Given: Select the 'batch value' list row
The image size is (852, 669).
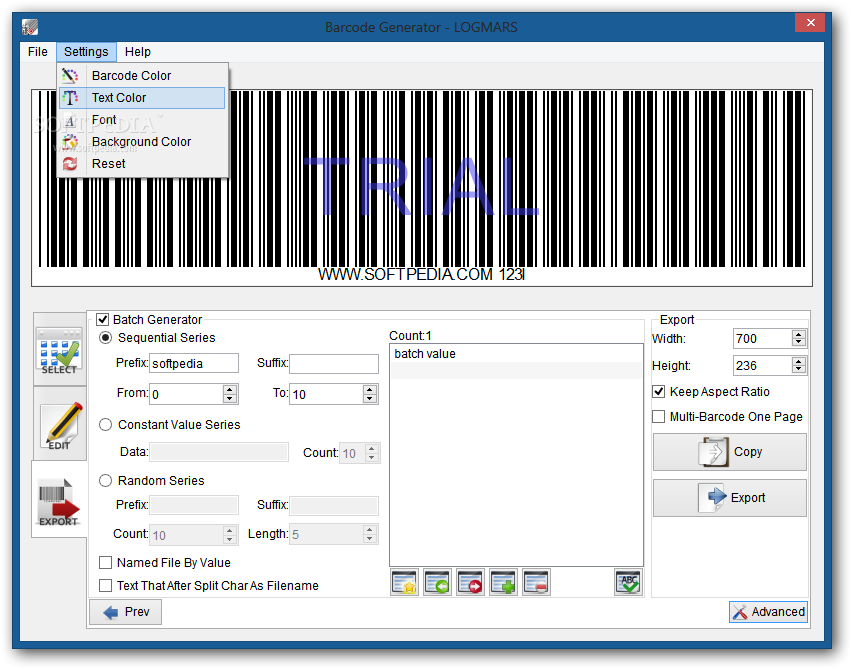Looking at the screenshot, I should (x=516, y=354).
